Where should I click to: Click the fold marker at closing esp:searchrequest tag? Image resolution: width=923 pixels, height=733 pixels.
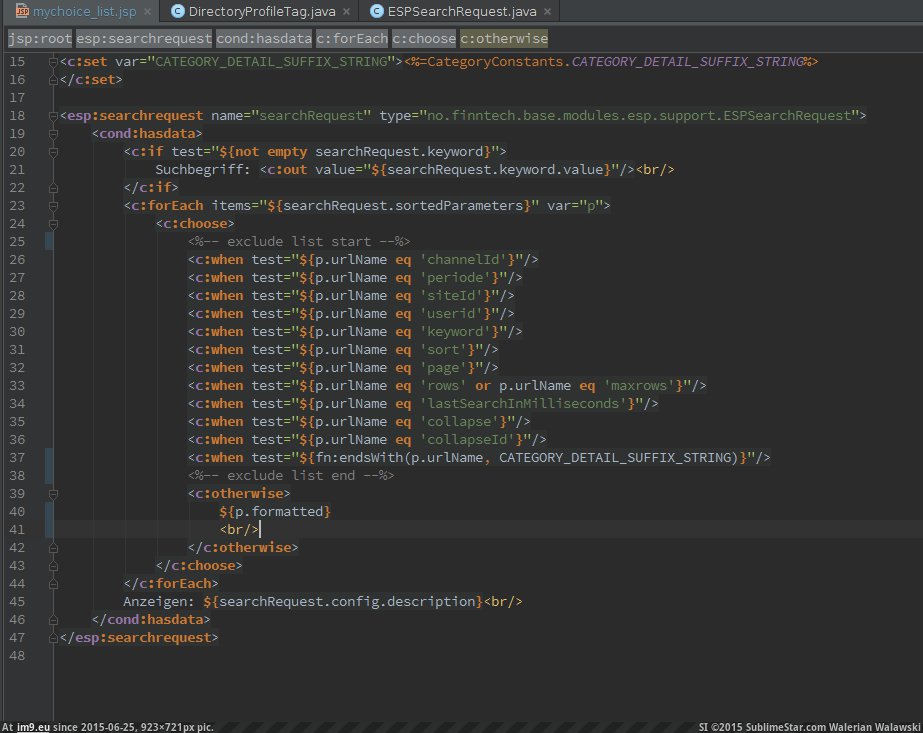coord(53,638)
